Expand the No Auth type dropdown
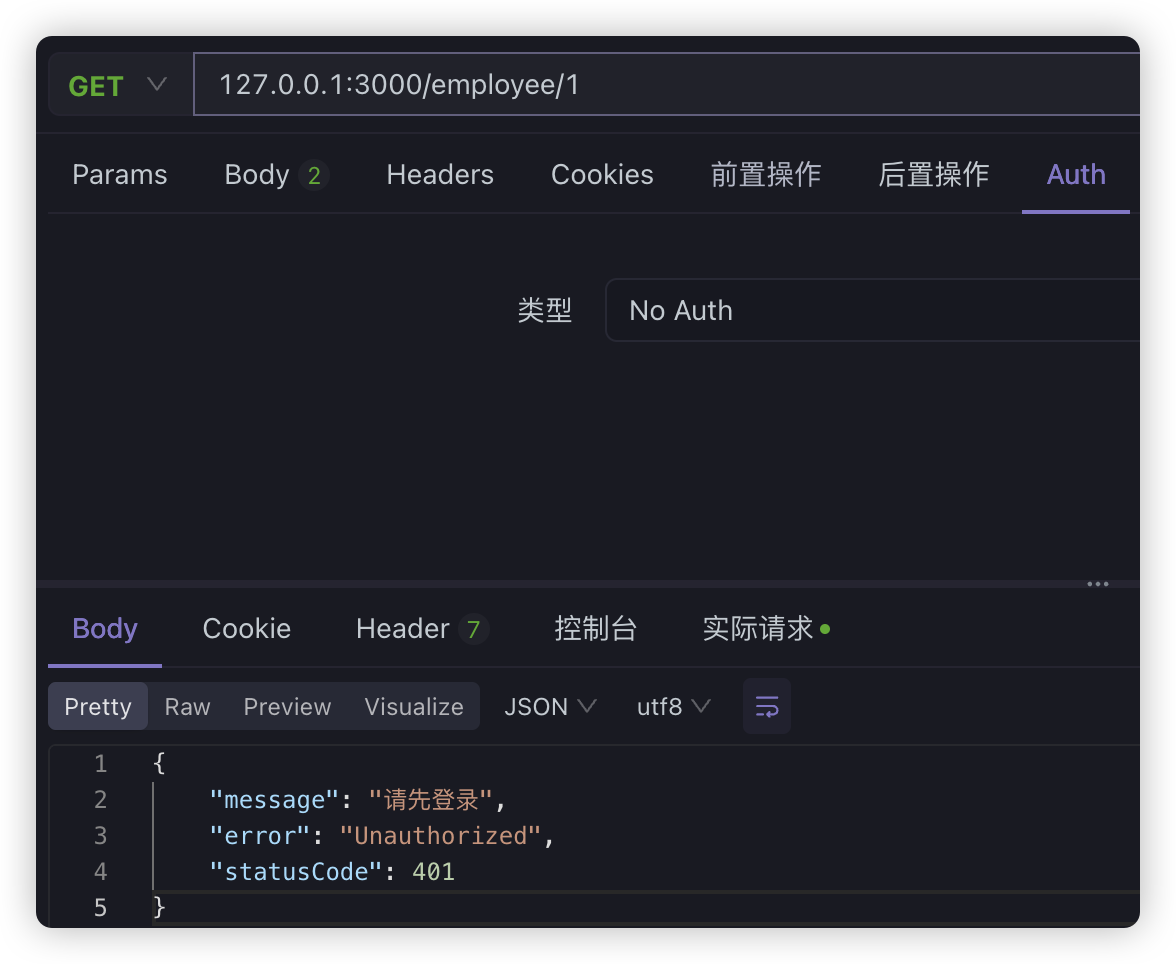Viewport: 1176px width, 964px height. tap(870, 311)
